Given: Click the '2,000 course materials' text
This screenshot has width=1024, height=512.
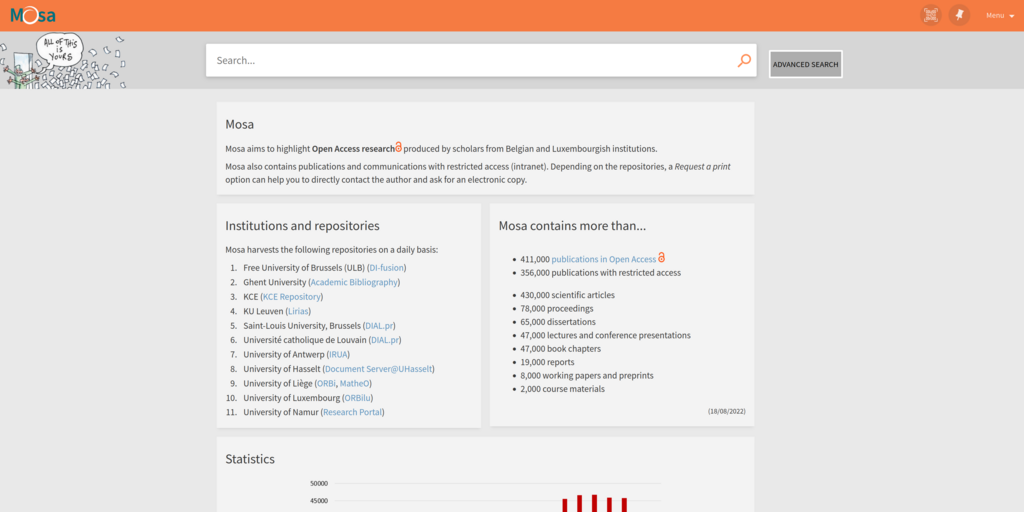Looking at the screenshot, I should pos(562,389).
